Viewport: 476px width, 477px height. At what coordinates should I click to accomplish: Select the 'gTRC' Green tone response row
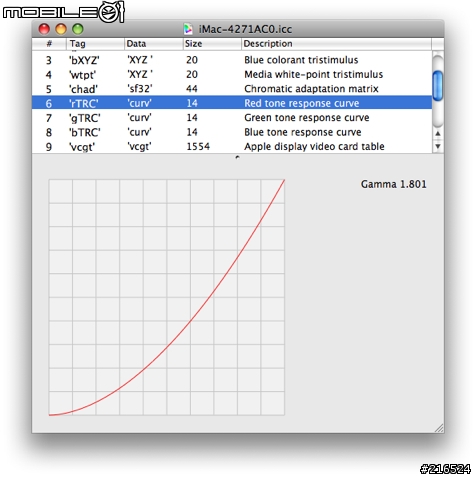click(x=232, y=118)
